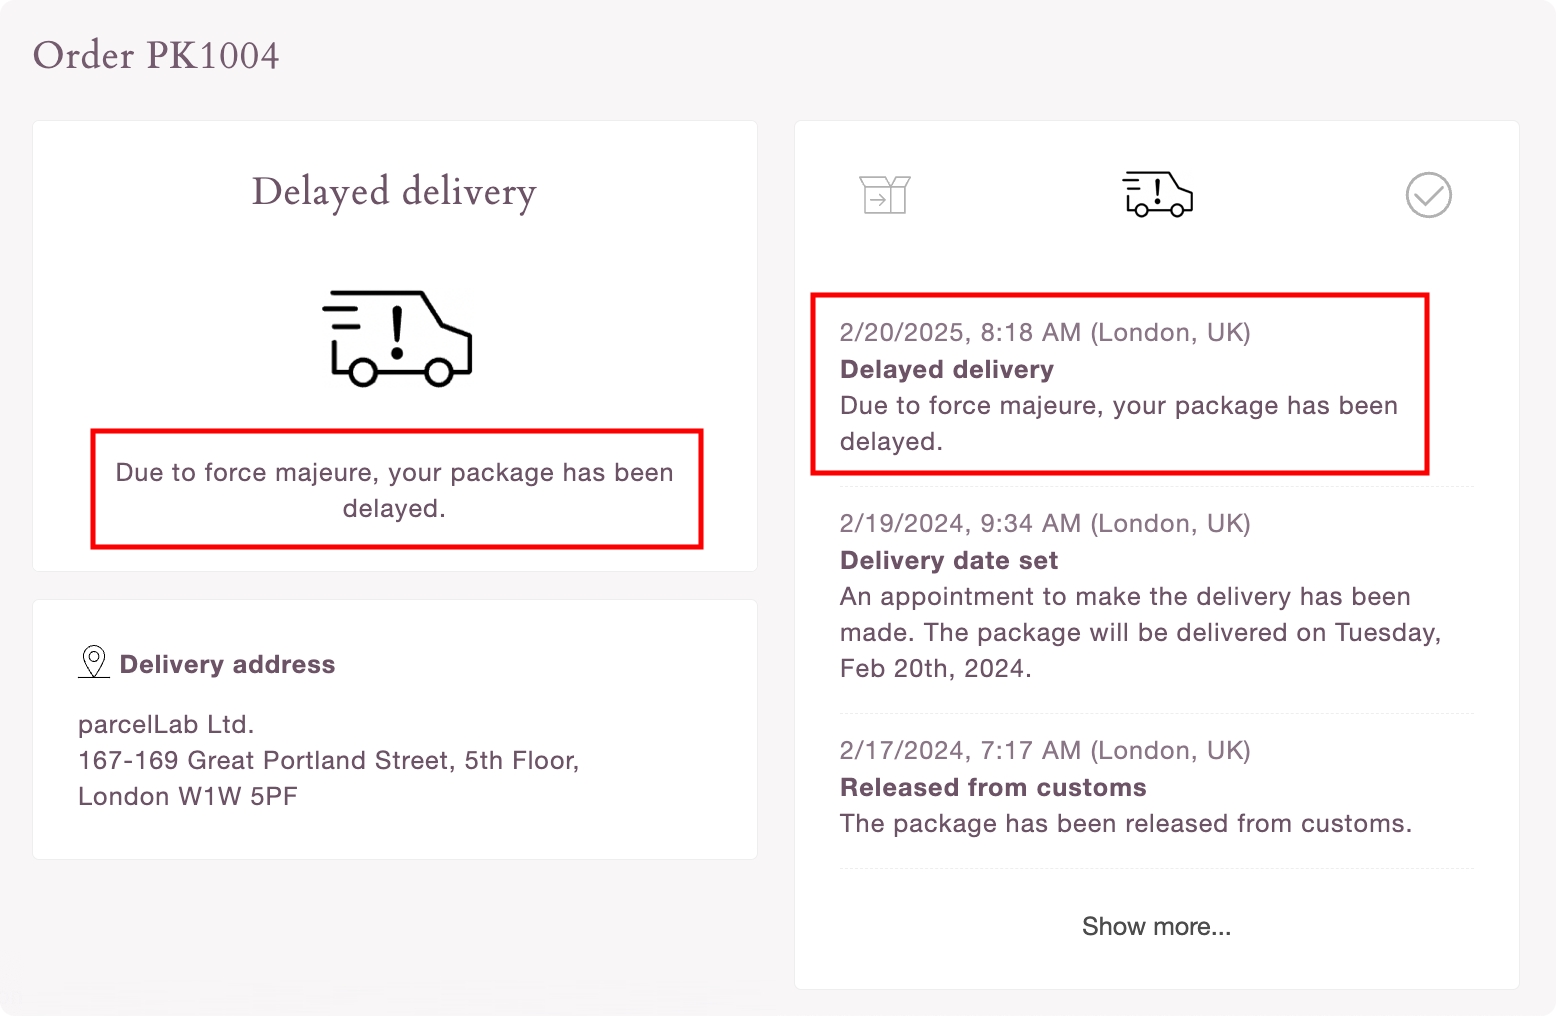Click the small delayed truck tracker icon
Viewport: 1556px width, 1016px height.
tap(1158, 194)
